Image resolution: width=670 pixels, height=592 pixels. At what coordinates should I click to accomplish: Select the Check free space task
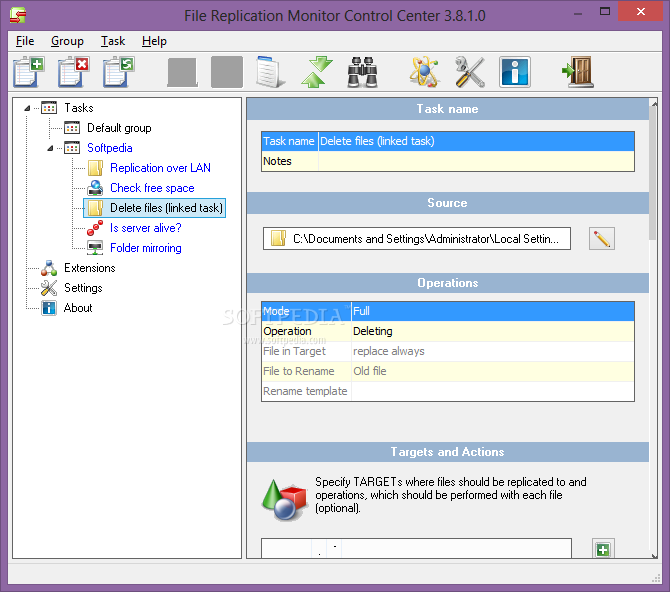(x=152, y=188)
